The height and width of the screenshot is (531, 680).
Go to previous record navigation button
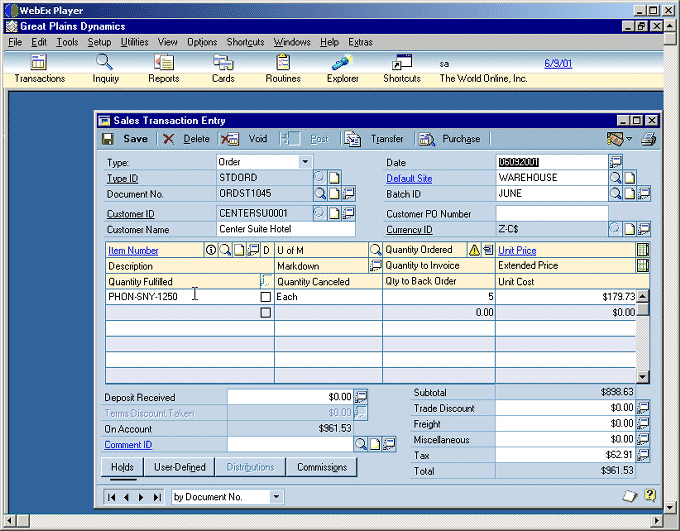126,497
